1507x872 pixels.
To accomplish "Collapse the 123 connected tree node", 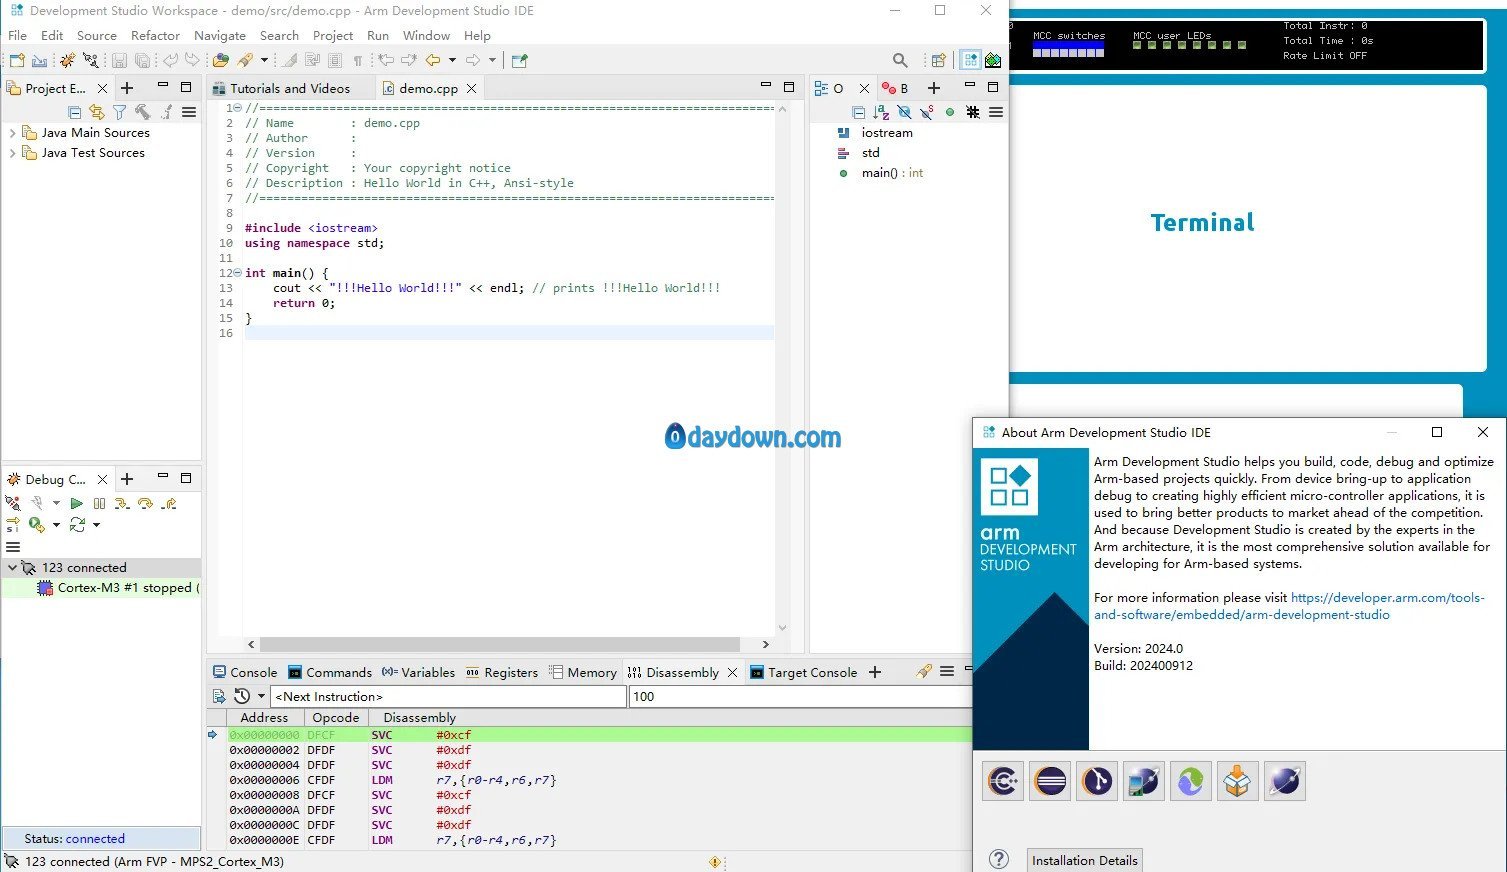I will [12, 567].
